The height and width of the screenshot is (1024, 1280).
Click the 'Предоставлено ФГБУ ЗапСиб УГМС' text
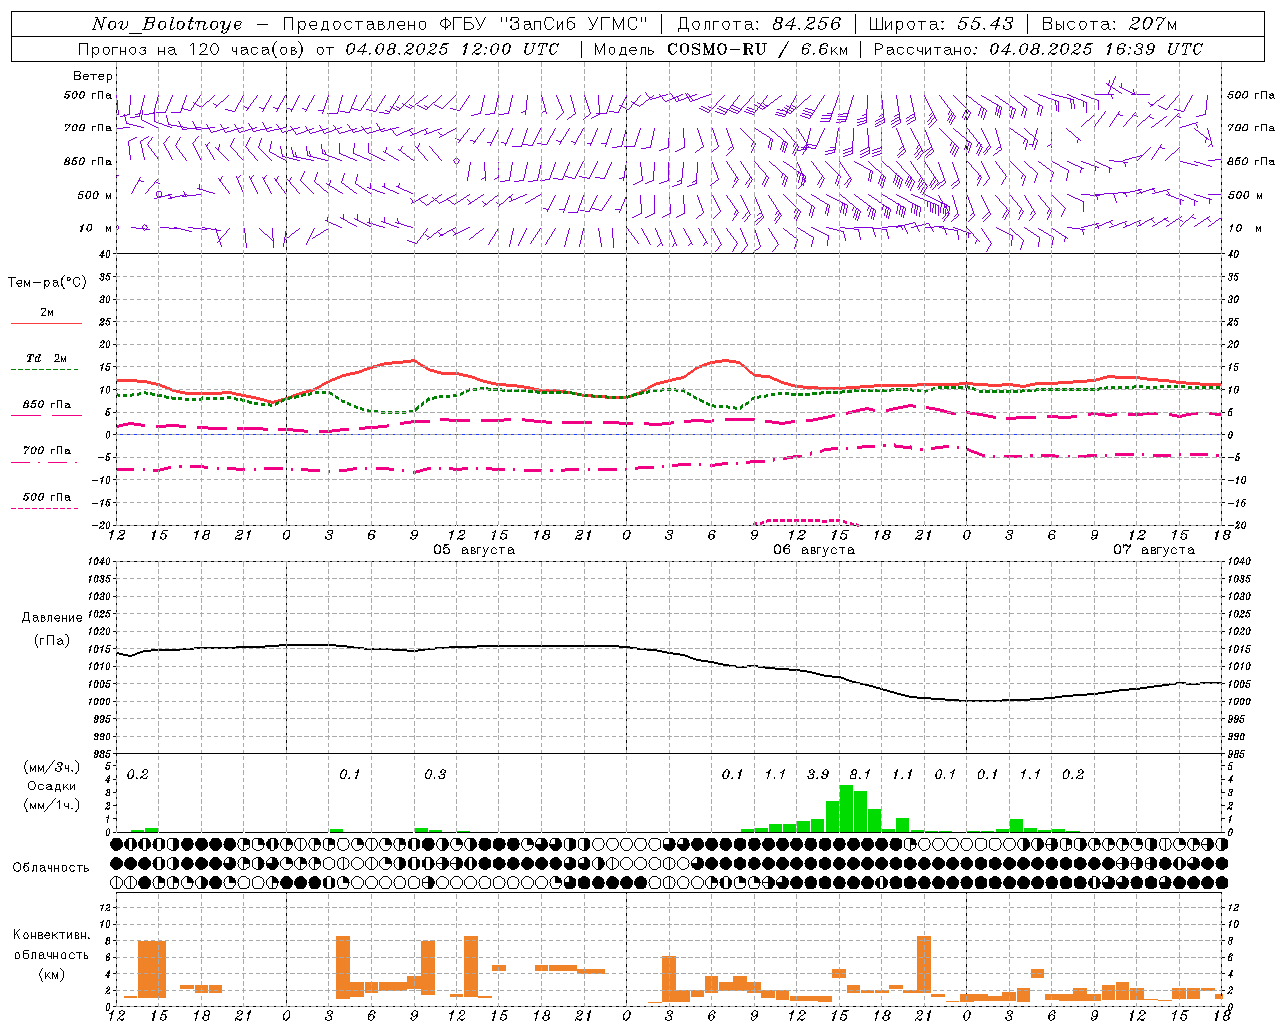click(x=466, y=24)
